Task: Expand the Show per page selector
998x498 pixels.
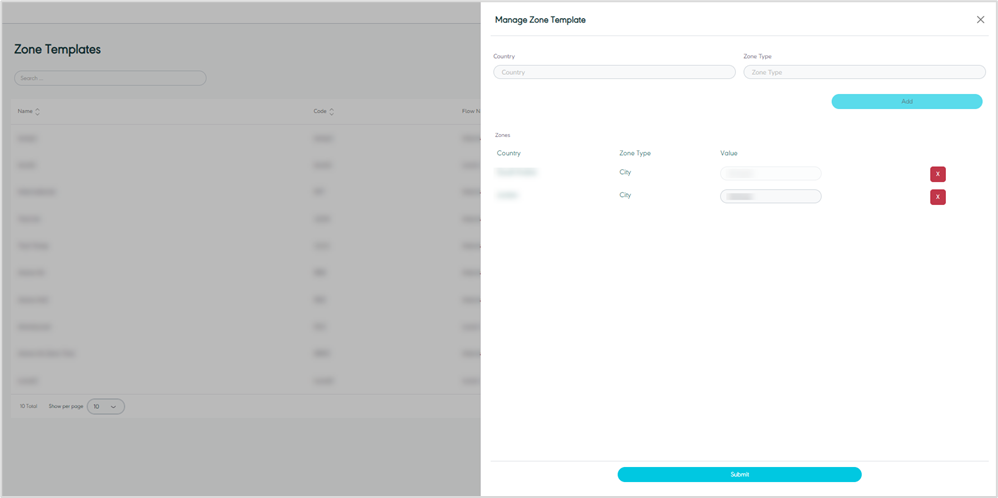Action: point(106,406)
